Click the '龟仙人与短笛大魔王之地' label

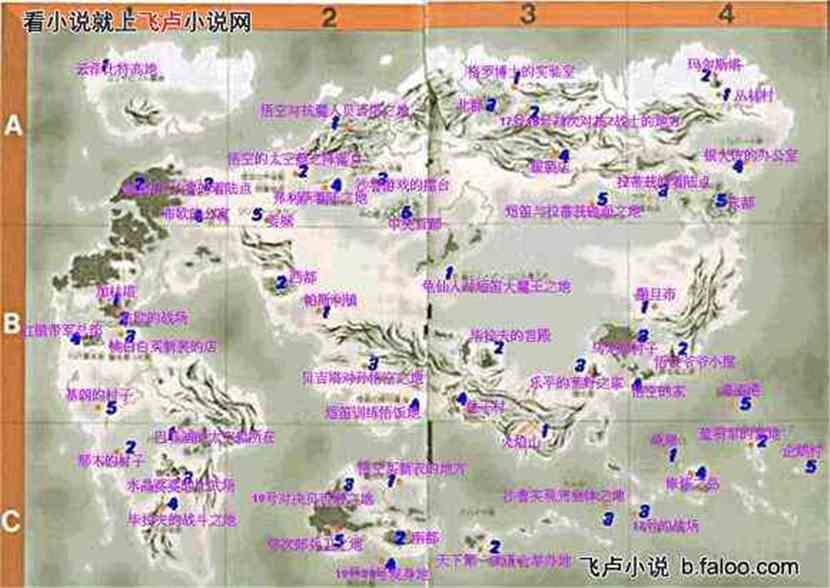point(497,287)
